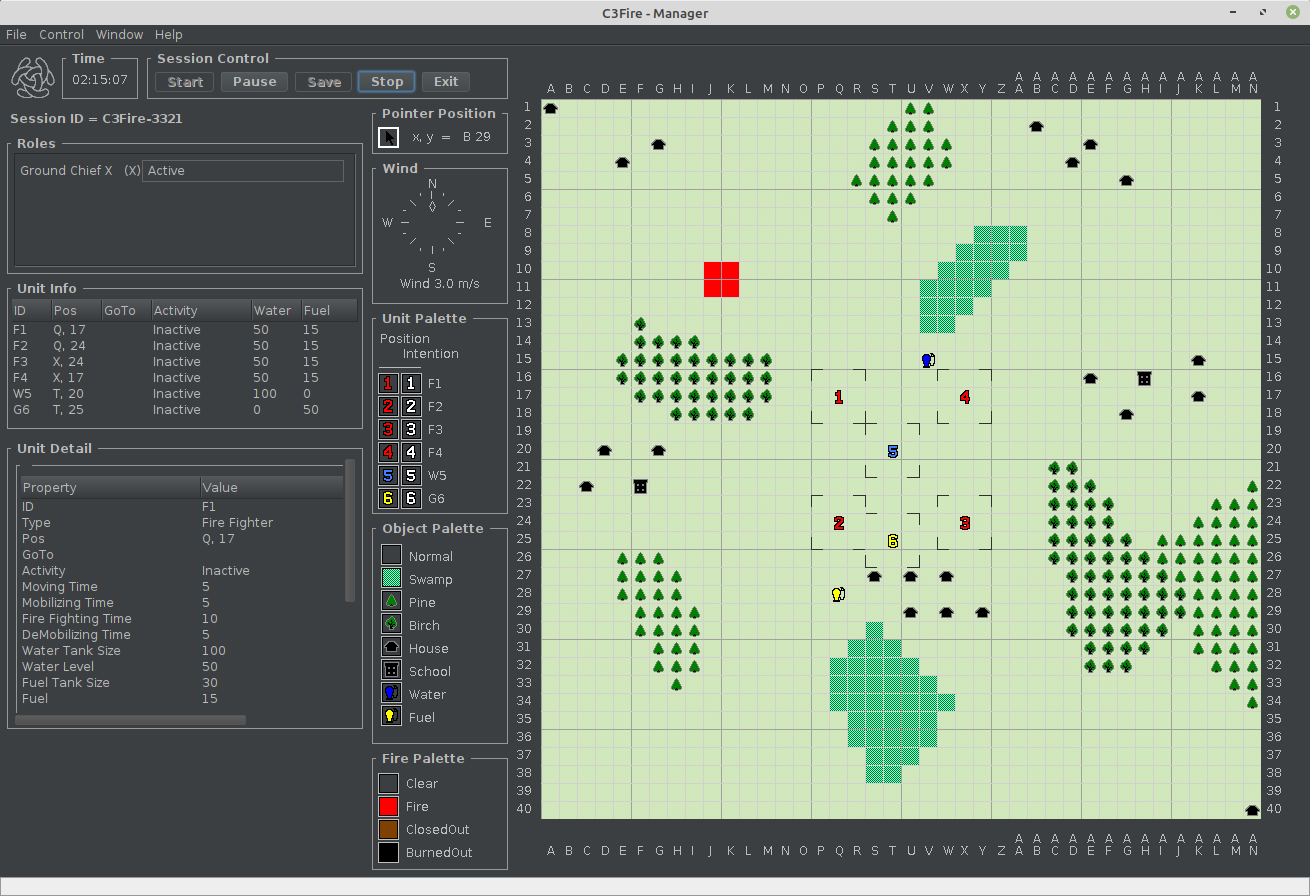
Task: Click the Fire Fighting Time property row
Action: coord(180,619)
